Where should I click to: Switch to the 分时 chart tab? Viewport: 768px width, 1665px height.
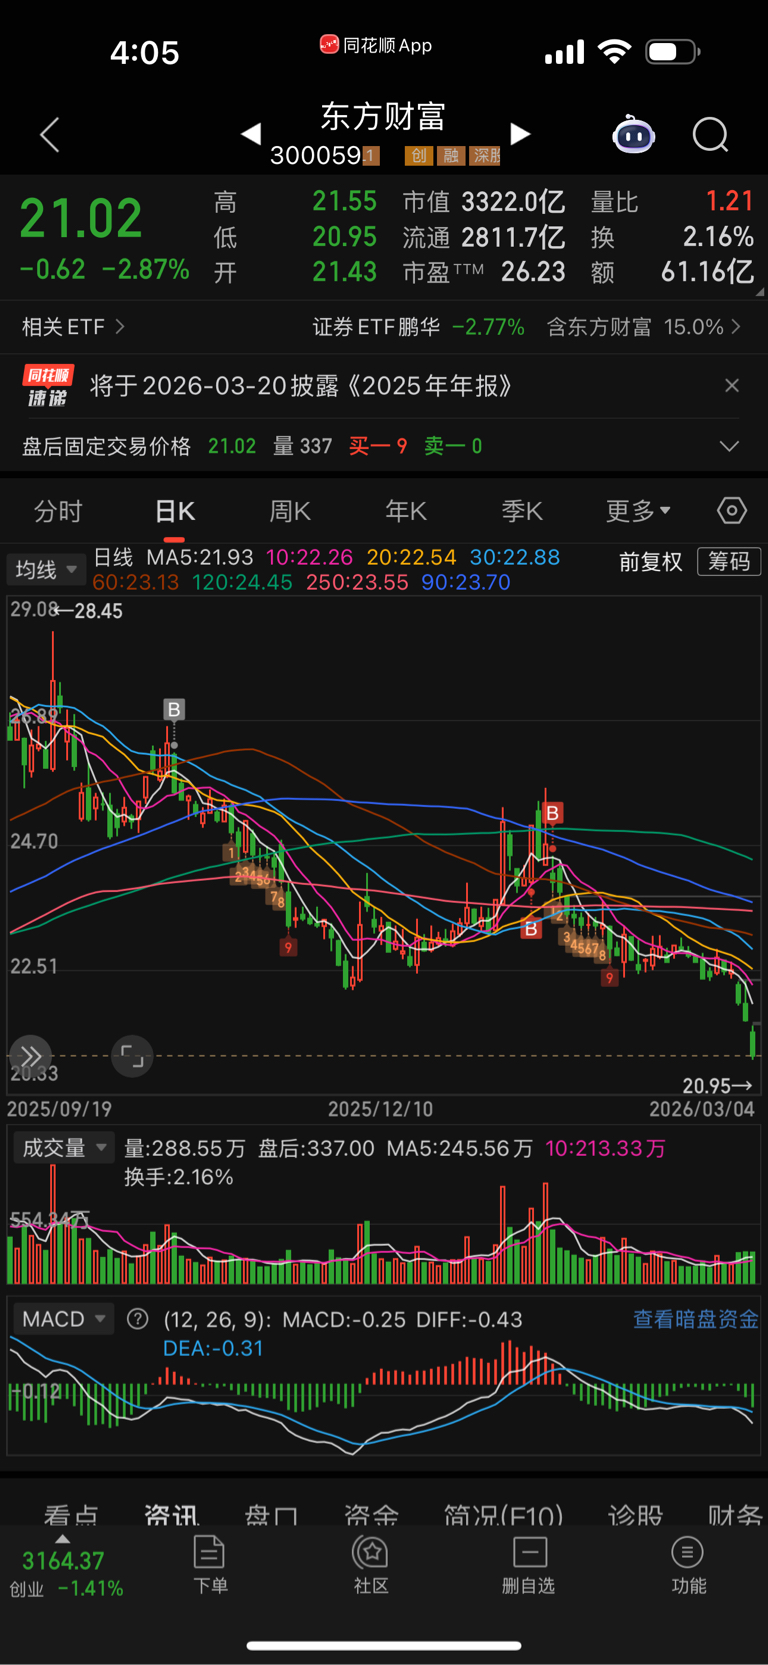click(58, 511)
